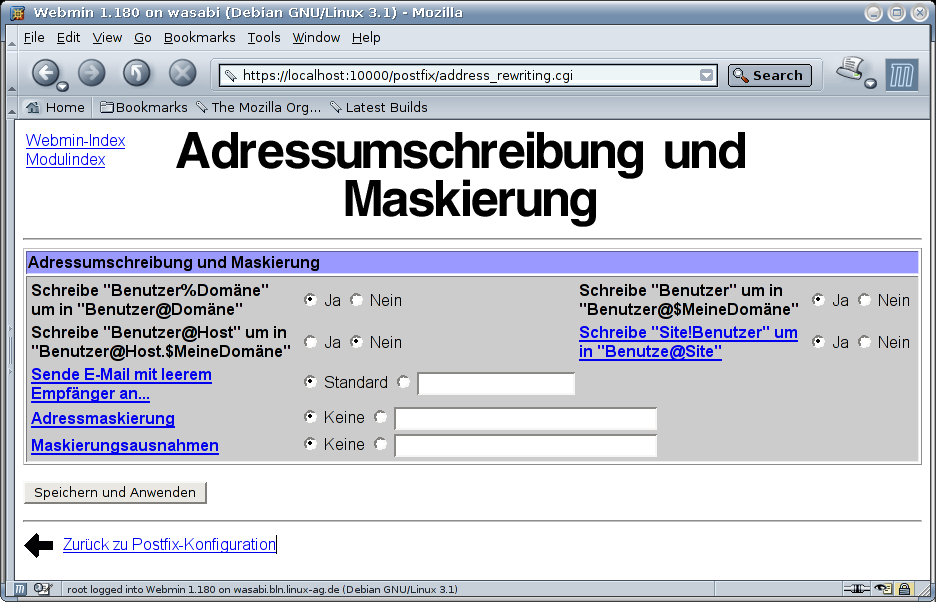The width and height of the screenshot is (936, 602).
Task: Open the Adressmaskierung help link
Action: pos(103,418)
